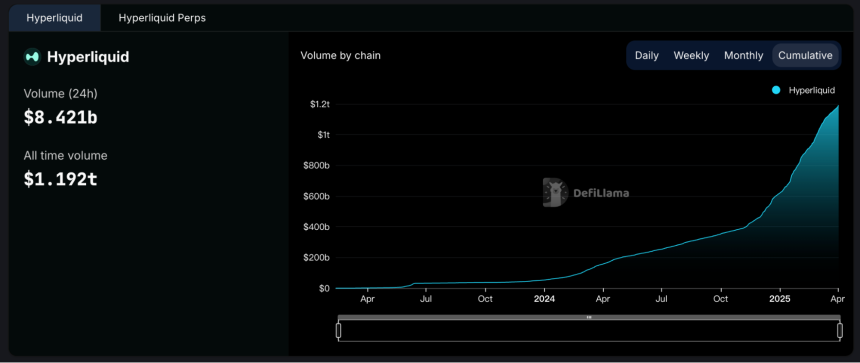The width and height of the screenshot is (860, 363).
Task: Select the Monthly volume view
Action: pyautogui.click(x=743, y=55)
